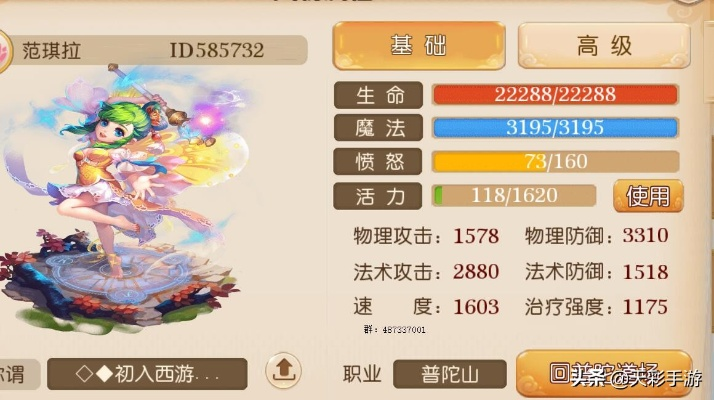Click the player name 范琪拉

pos(51,50)
